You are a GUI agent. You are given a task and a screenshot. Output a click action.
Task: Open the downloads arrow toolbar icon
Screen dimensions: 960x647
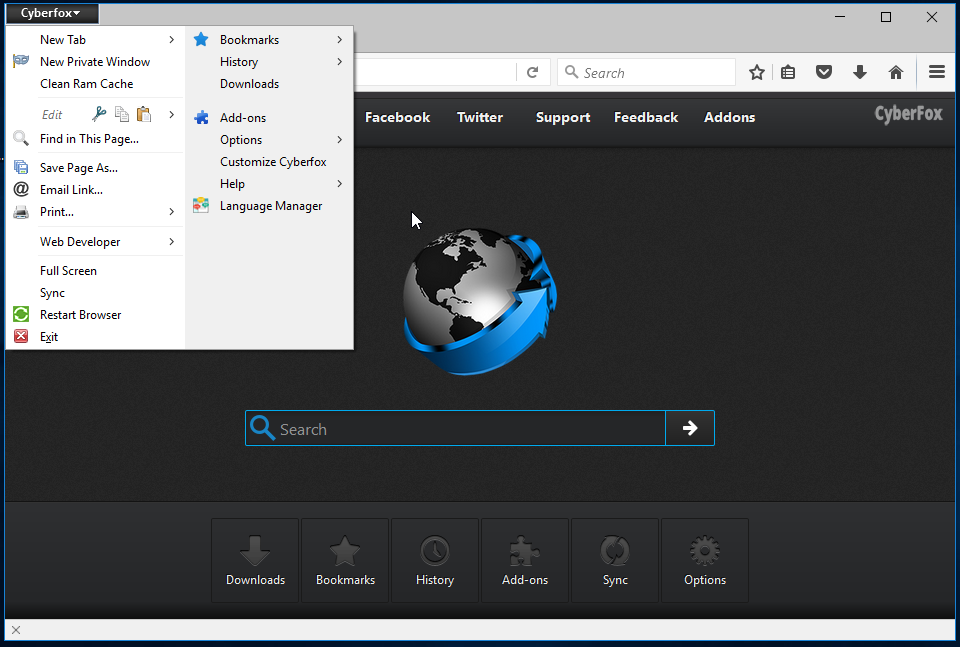[x=860, y=73]
